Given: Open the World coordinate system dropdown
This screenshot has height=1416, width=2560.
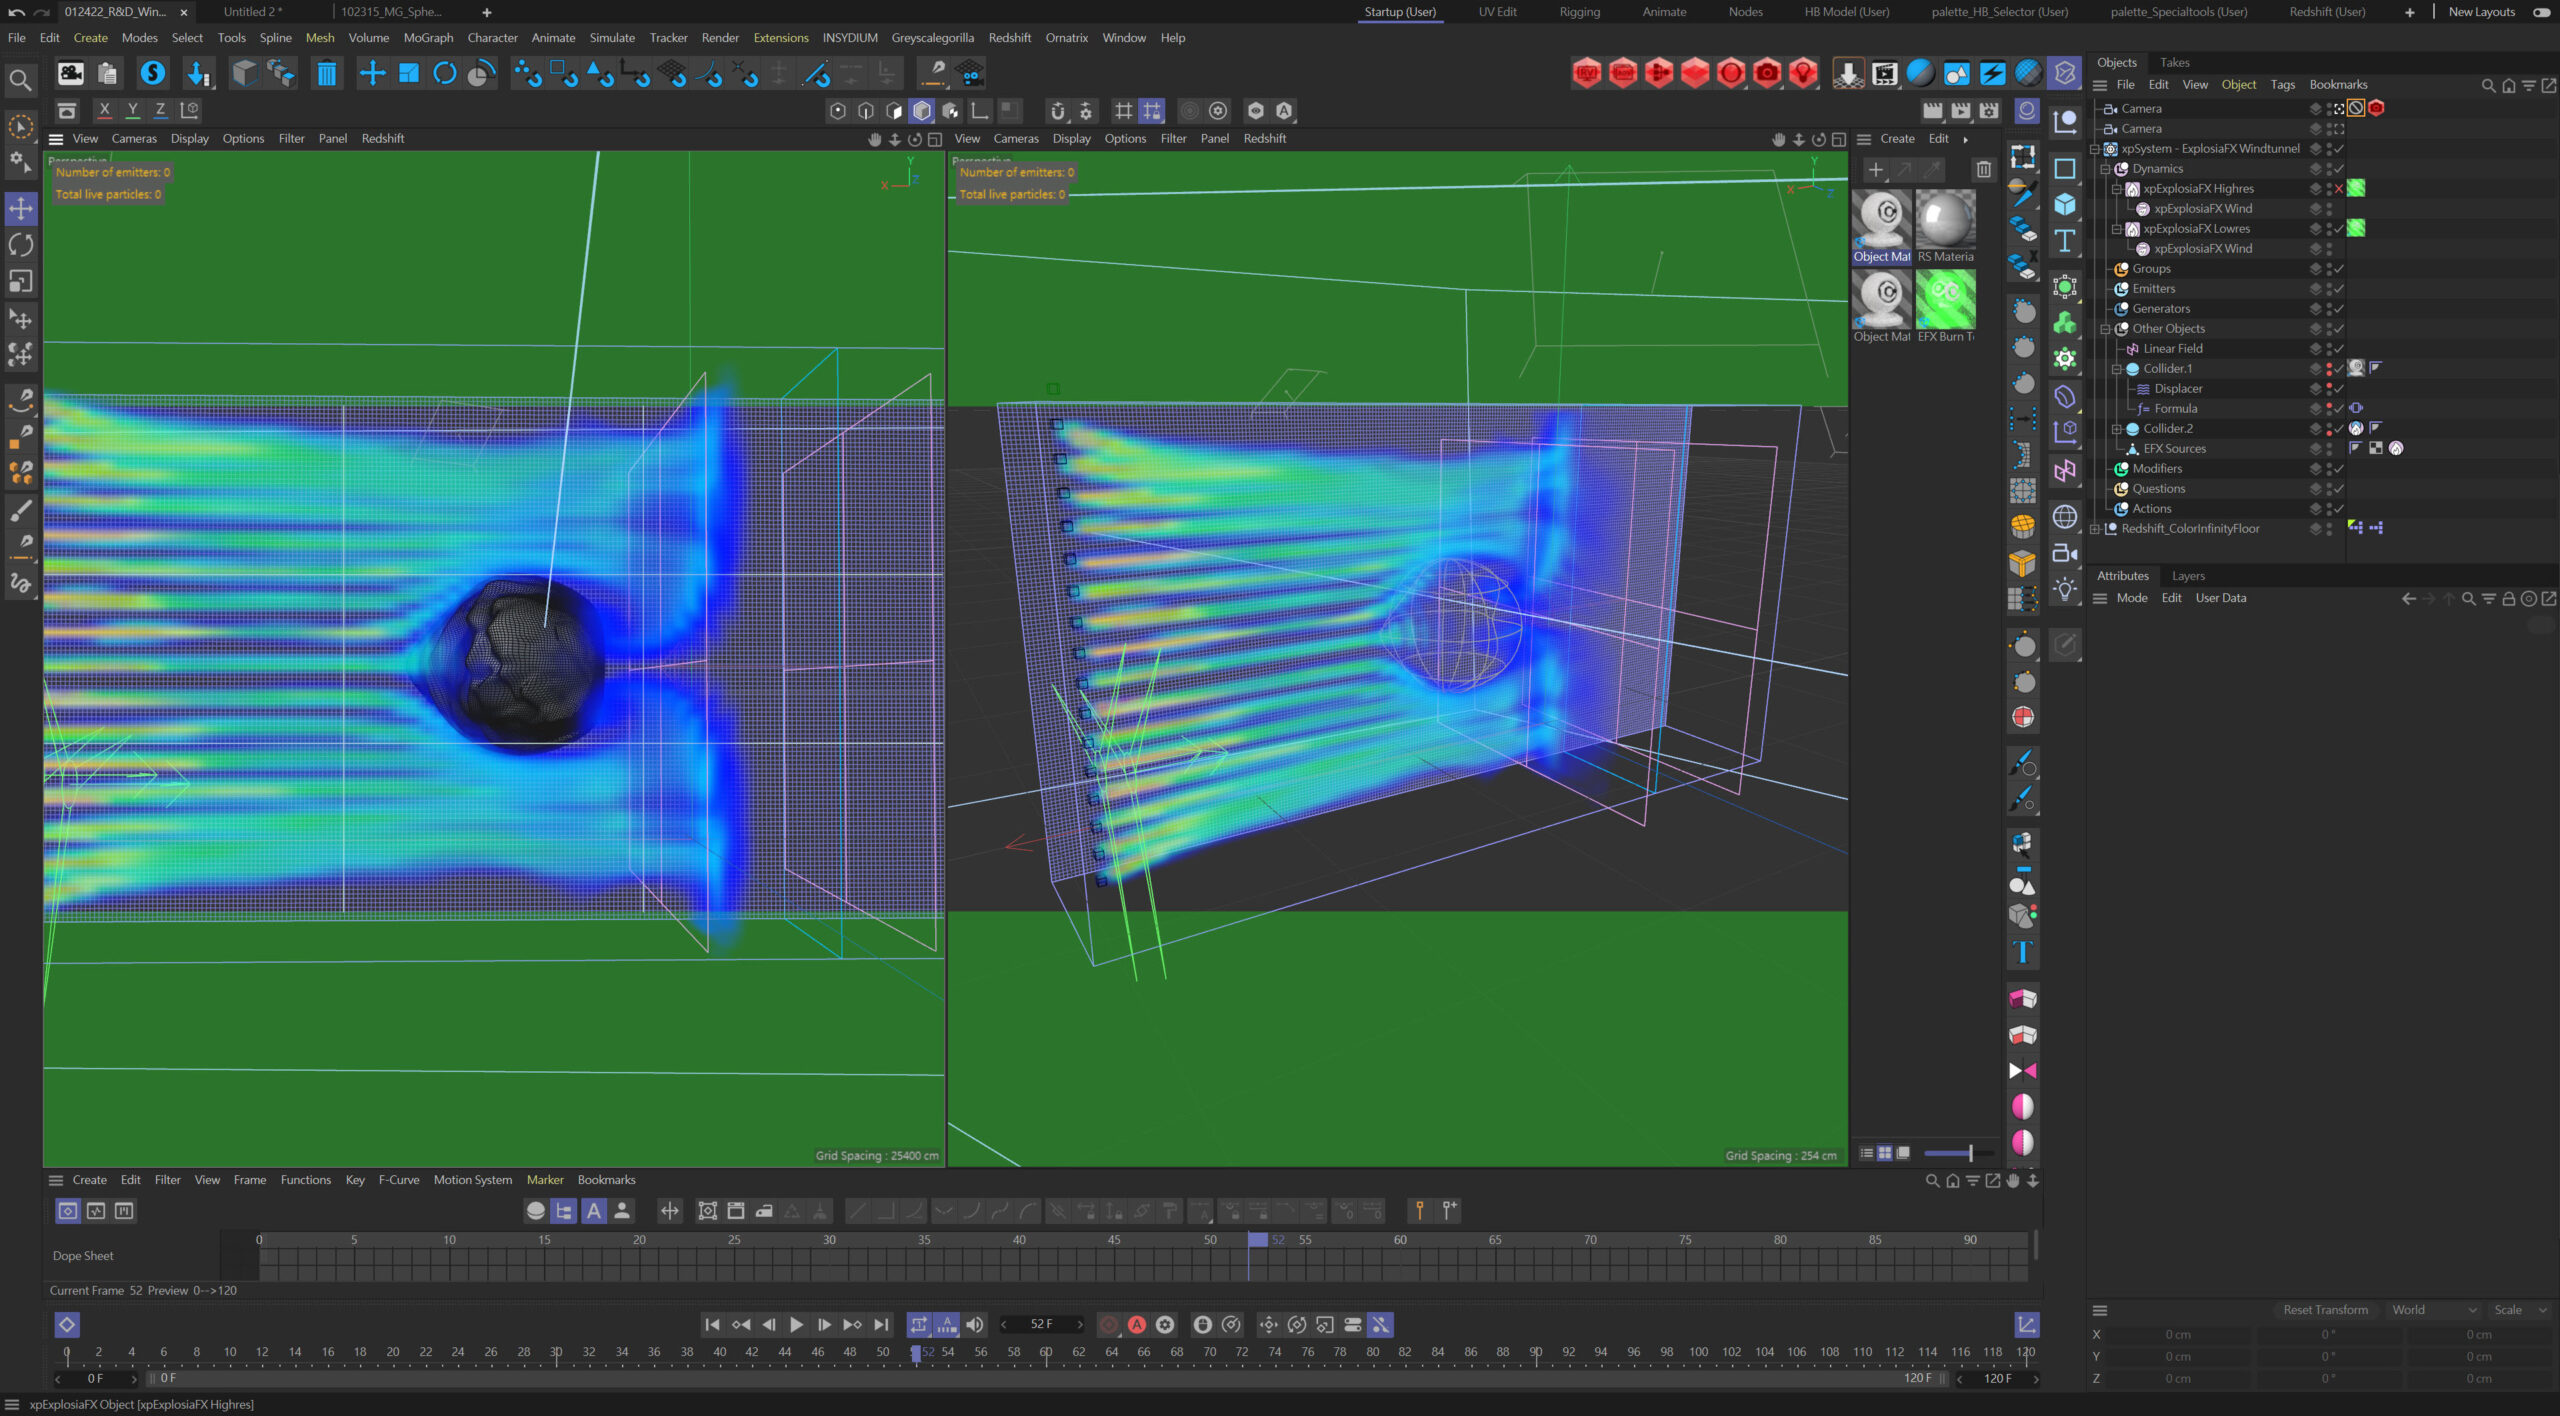Looking at the screenshot, I should [2433, 1310].
